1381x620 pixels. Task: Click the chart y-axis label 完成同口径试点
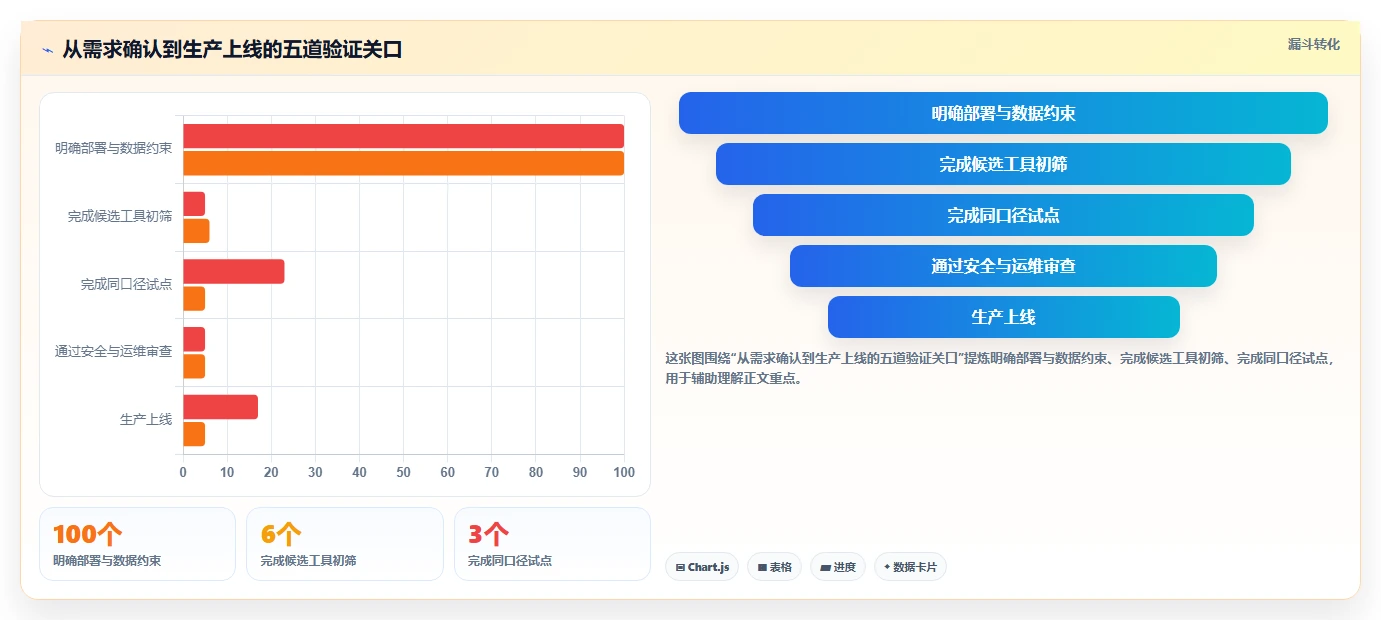(x=126, y=284)
